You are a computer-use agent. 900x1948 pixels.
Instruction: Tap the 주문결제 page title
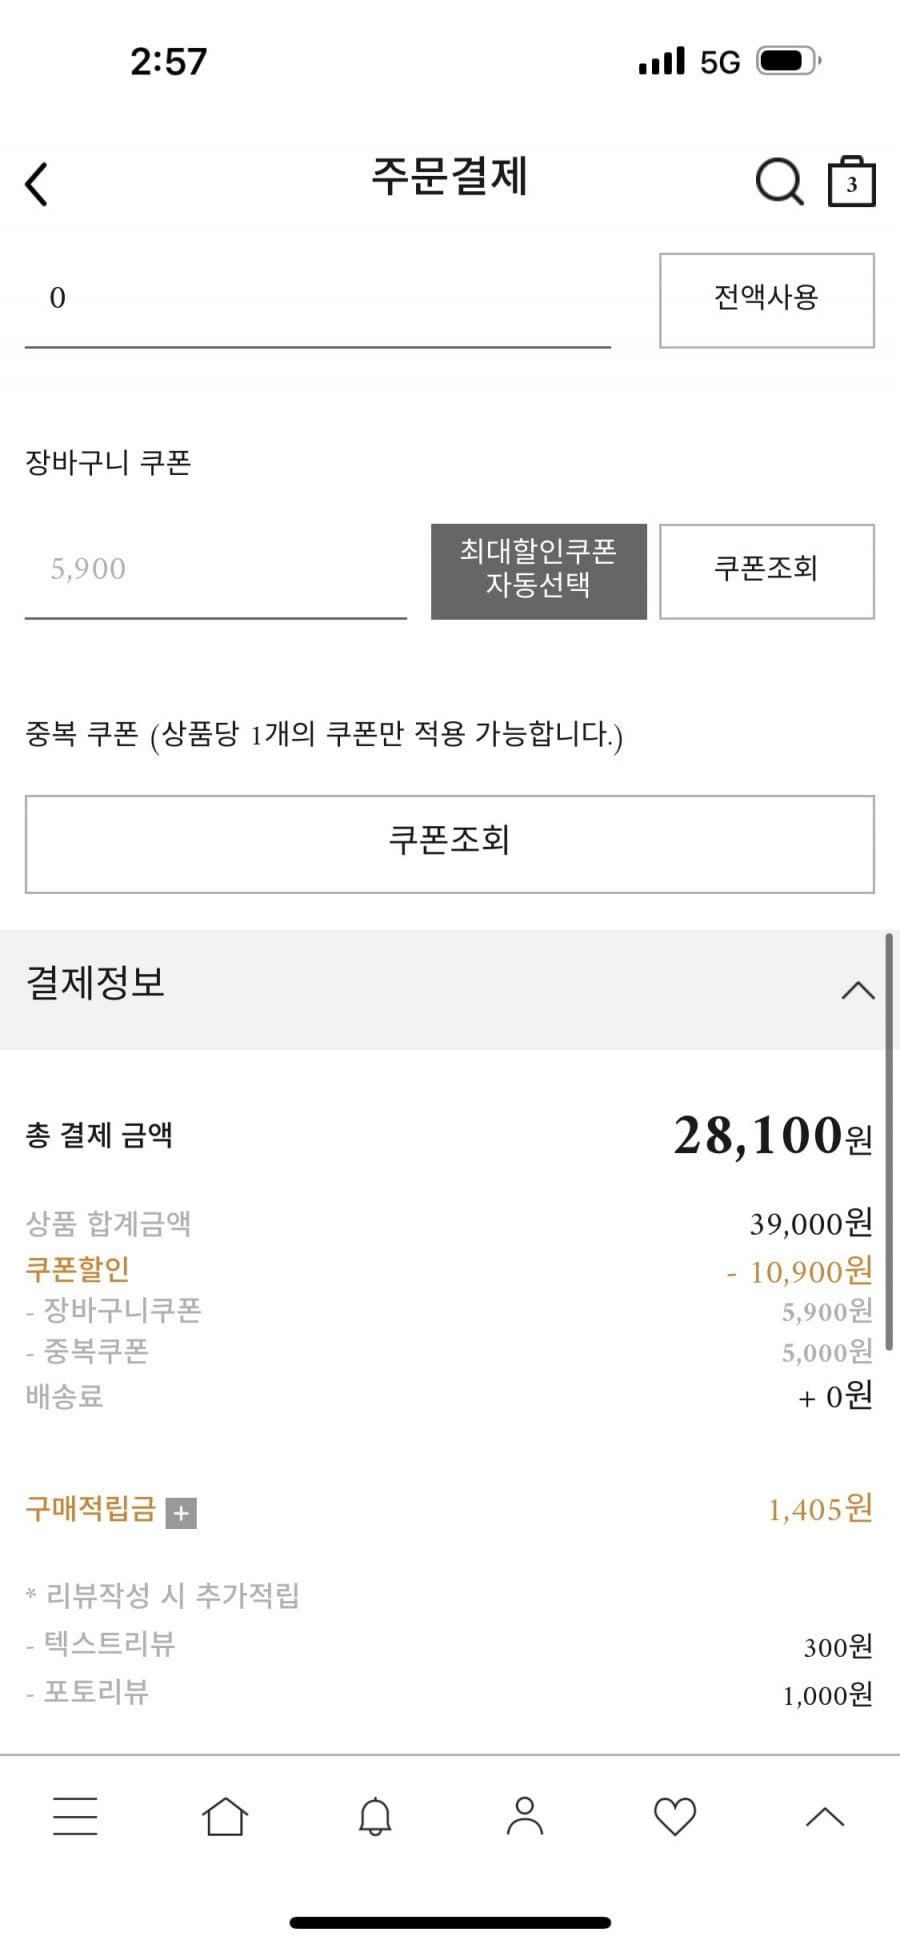click(450, 177)
